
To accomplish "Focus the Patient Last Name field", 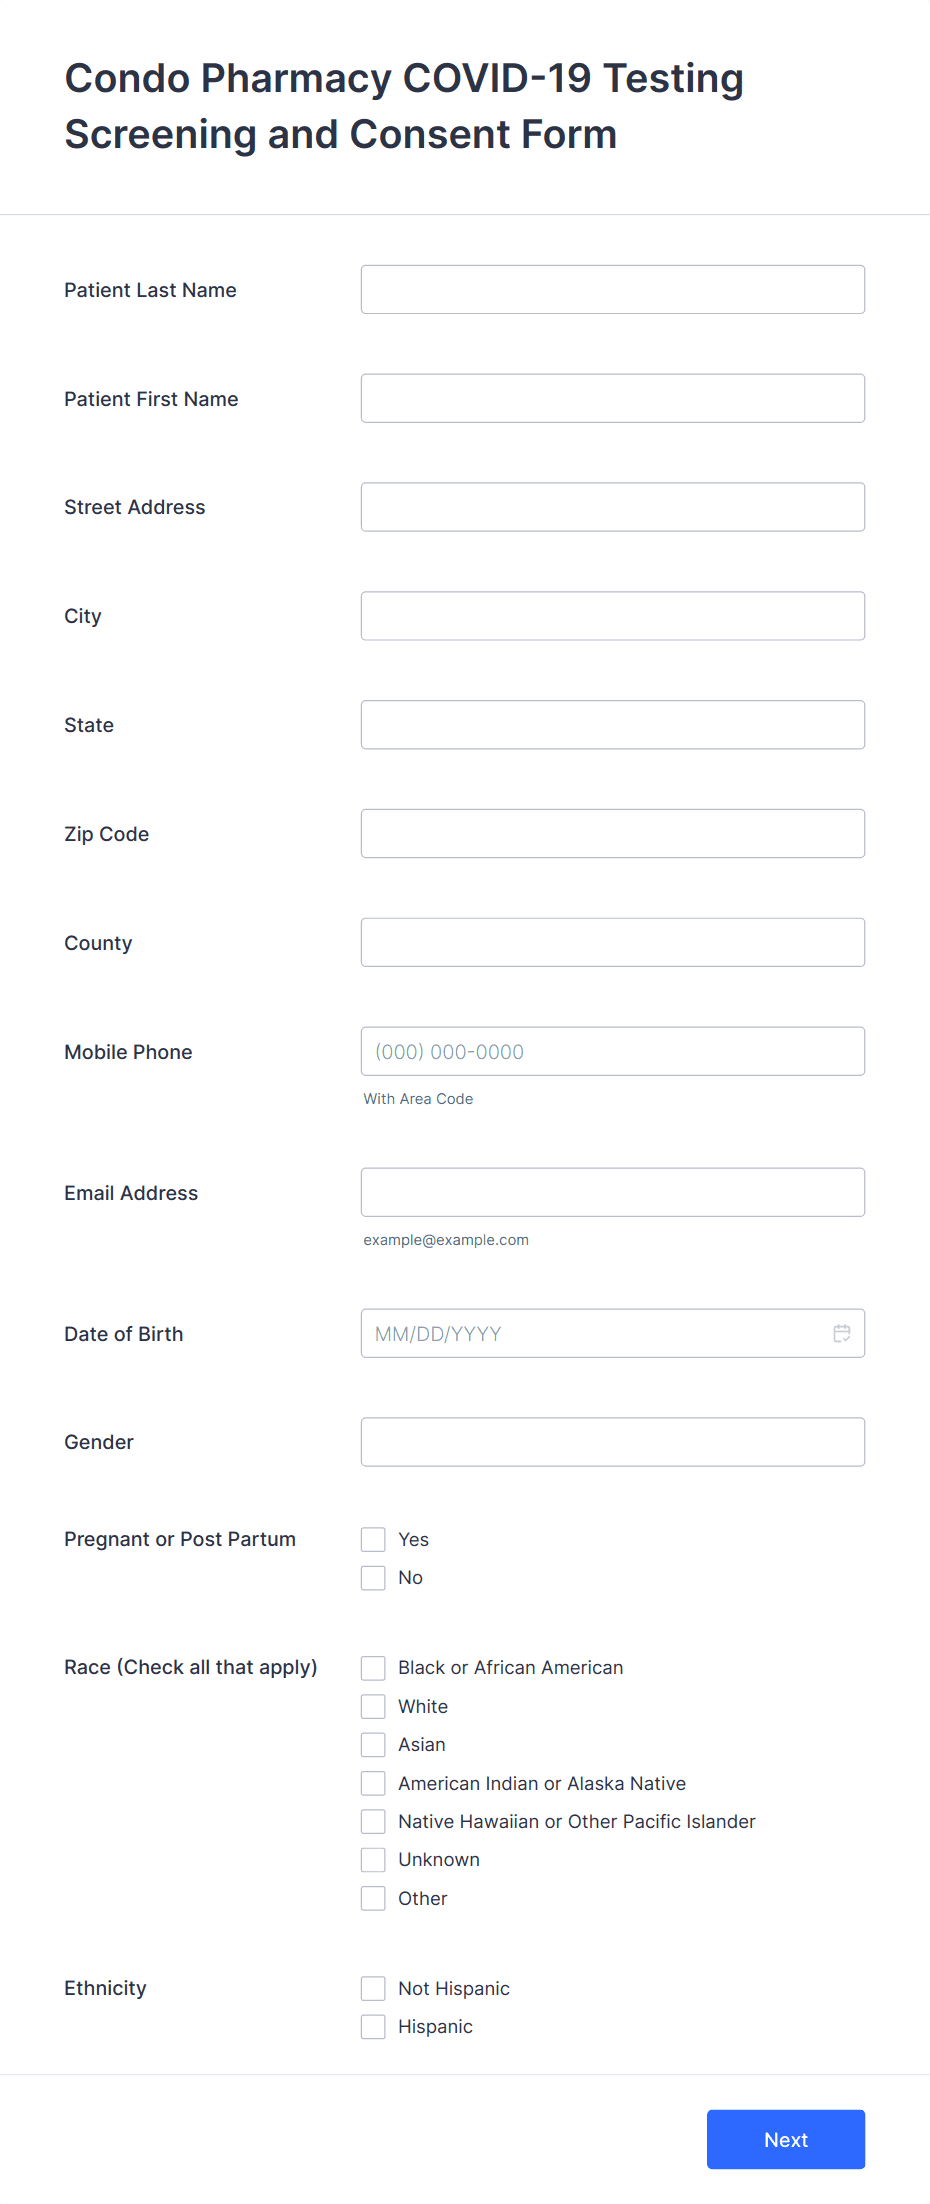I will tap(613, 289).
